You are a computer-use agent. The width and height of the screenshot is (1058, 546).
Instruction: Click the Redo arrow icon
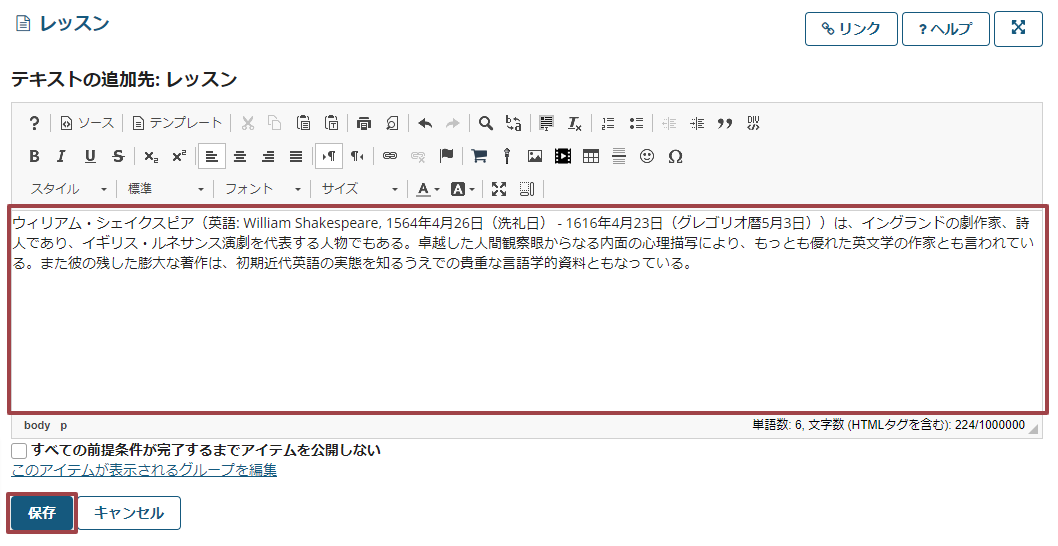[x=453, y=123]
